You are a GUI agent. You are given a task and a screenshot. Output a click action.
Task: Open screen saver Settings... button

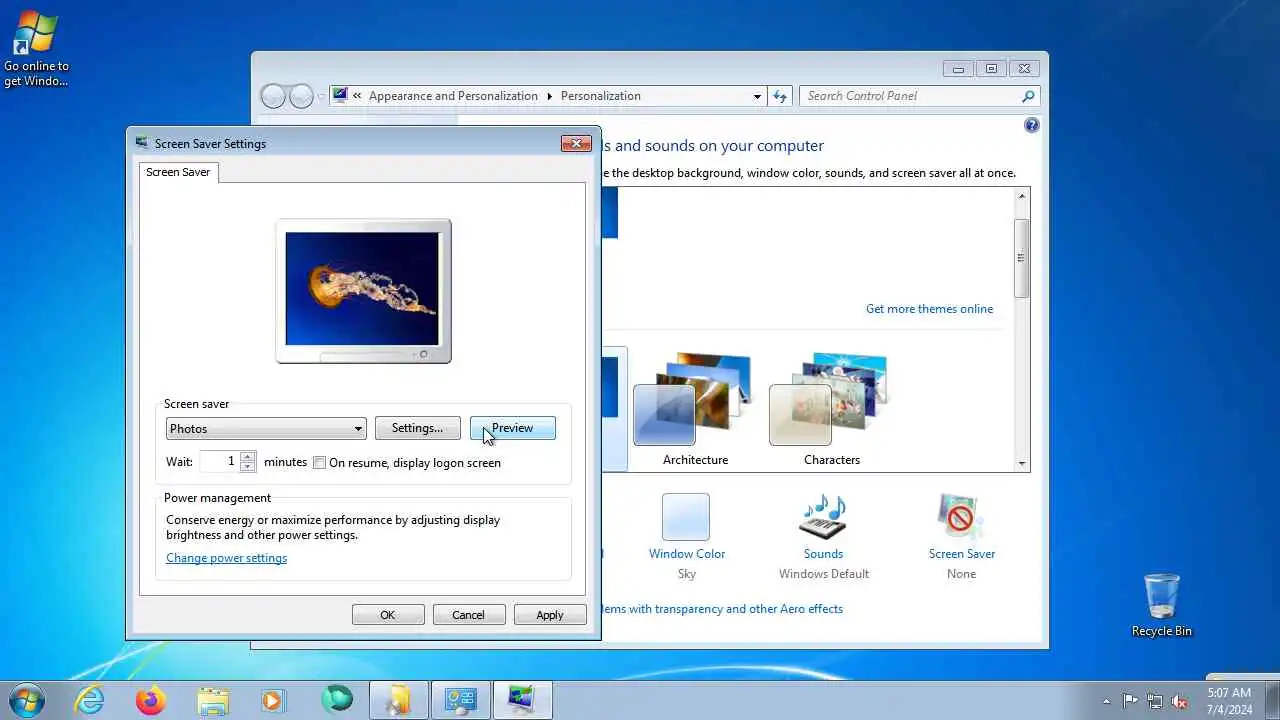pyautogui.click(x=417, y=428)
